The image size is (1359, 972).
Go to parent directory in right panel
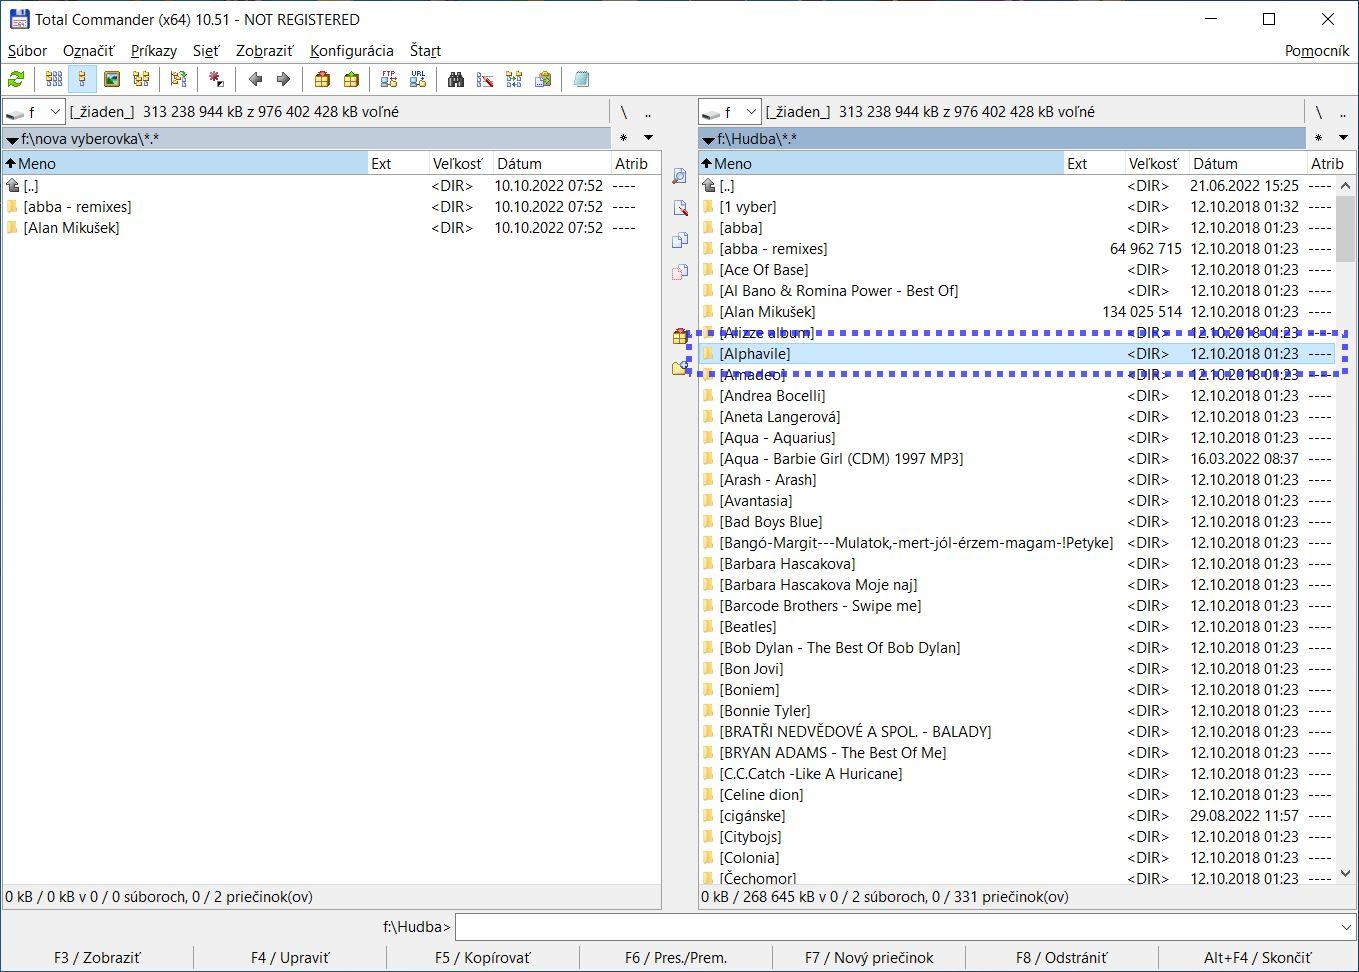1343,112
